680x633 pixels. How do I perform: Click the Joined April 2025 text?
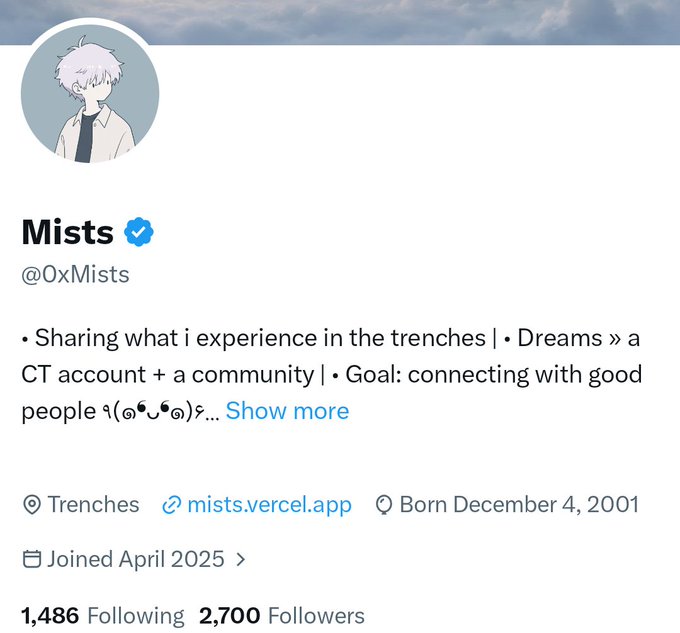(x=136, y=559)
